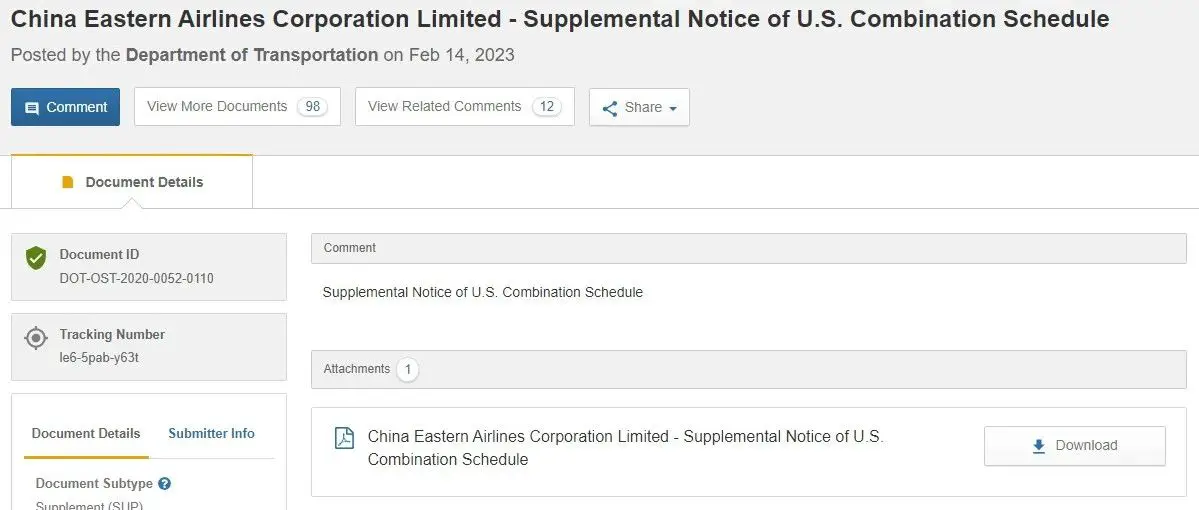Click the blue Comment button

65,107
